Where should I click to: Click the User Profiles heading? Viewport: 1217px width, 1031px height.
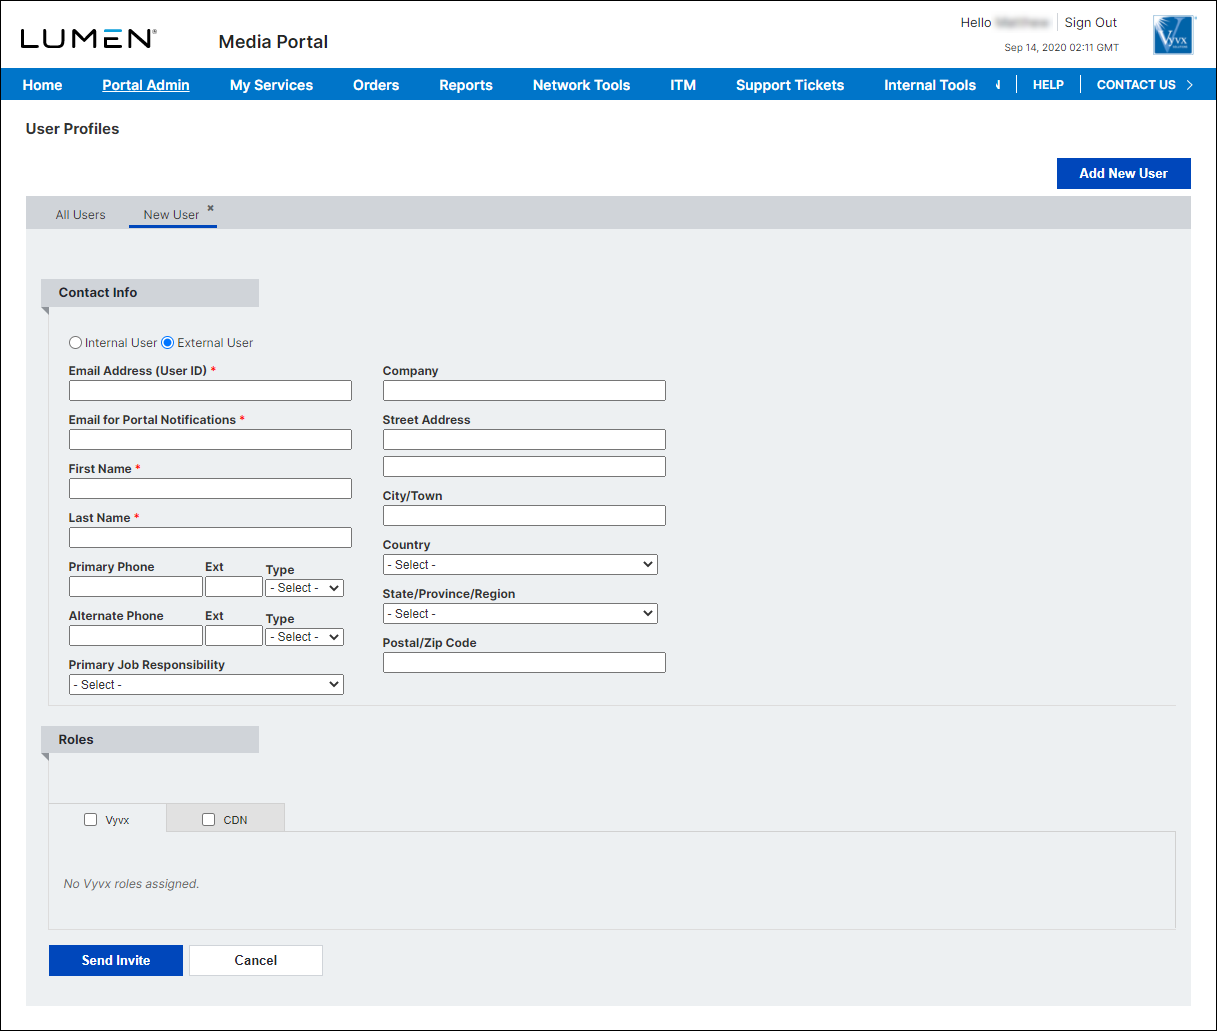(x=72, y=129)
